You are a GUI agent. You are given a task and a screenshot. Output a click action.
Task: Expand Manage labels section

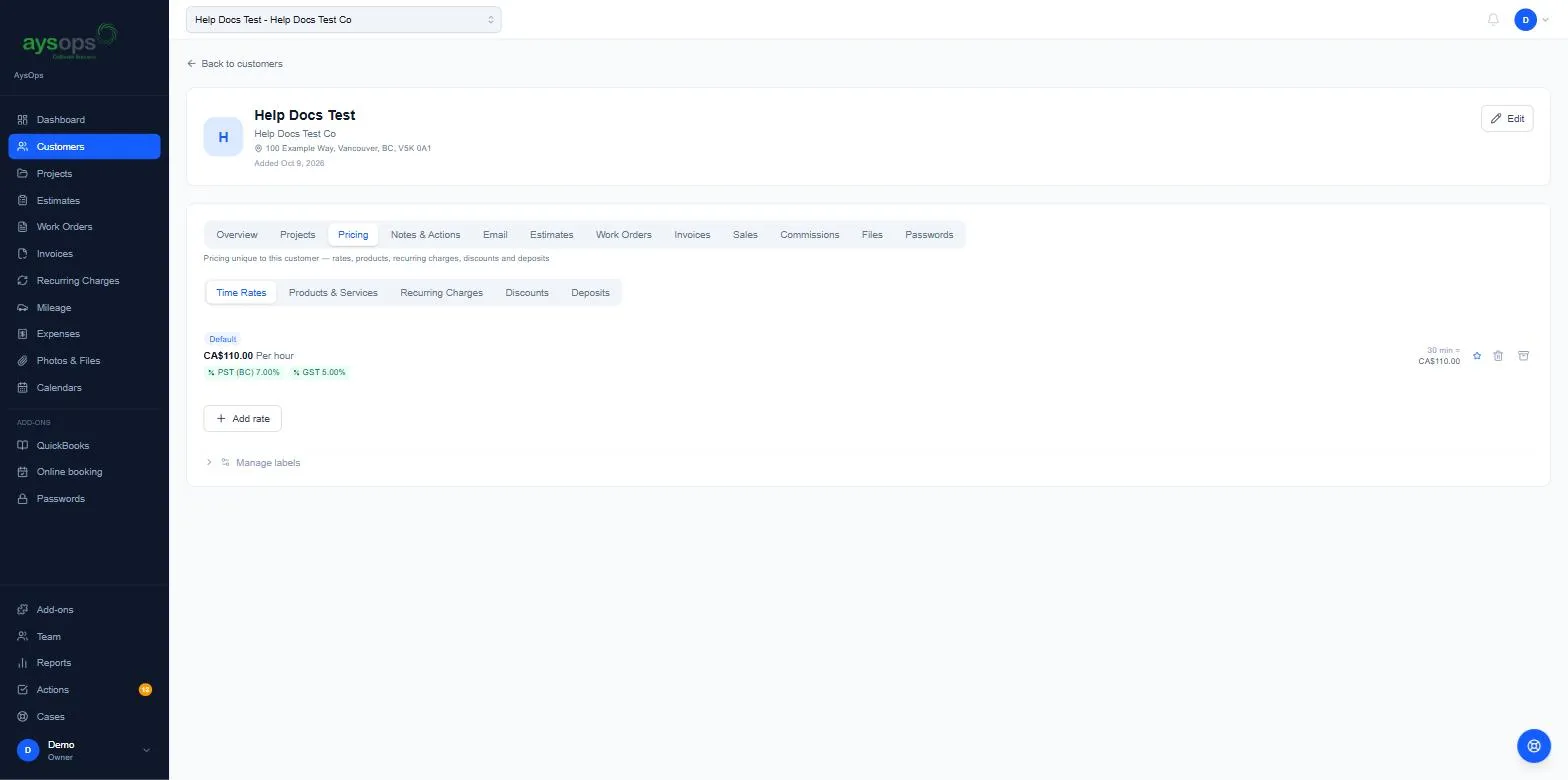tap(253, 463)
